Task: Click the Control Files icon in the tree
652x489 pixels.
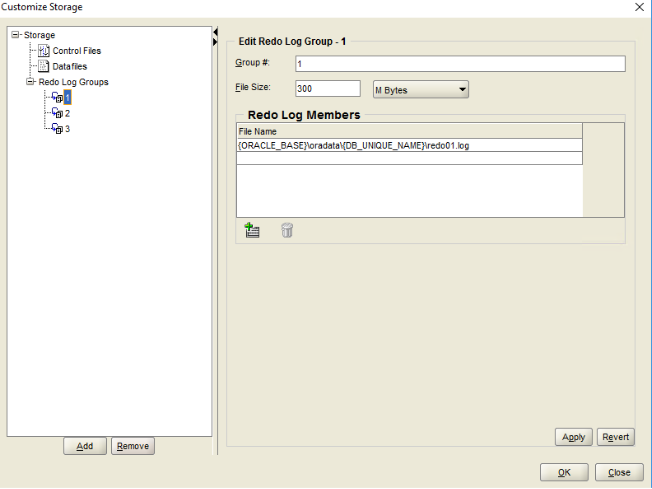Action: pyautogui.click(x=44, y=51)
